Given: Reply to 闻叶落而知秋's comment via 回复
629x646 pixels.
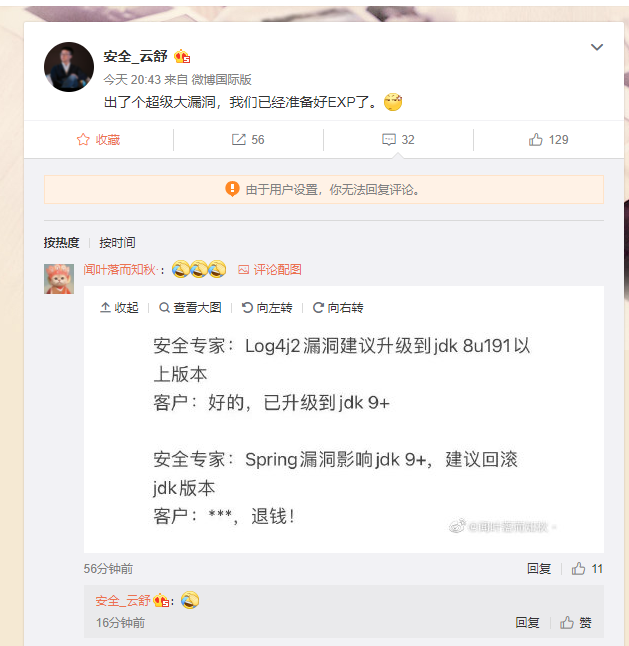Looking at the screenshot, I should [x=539, y=569].
